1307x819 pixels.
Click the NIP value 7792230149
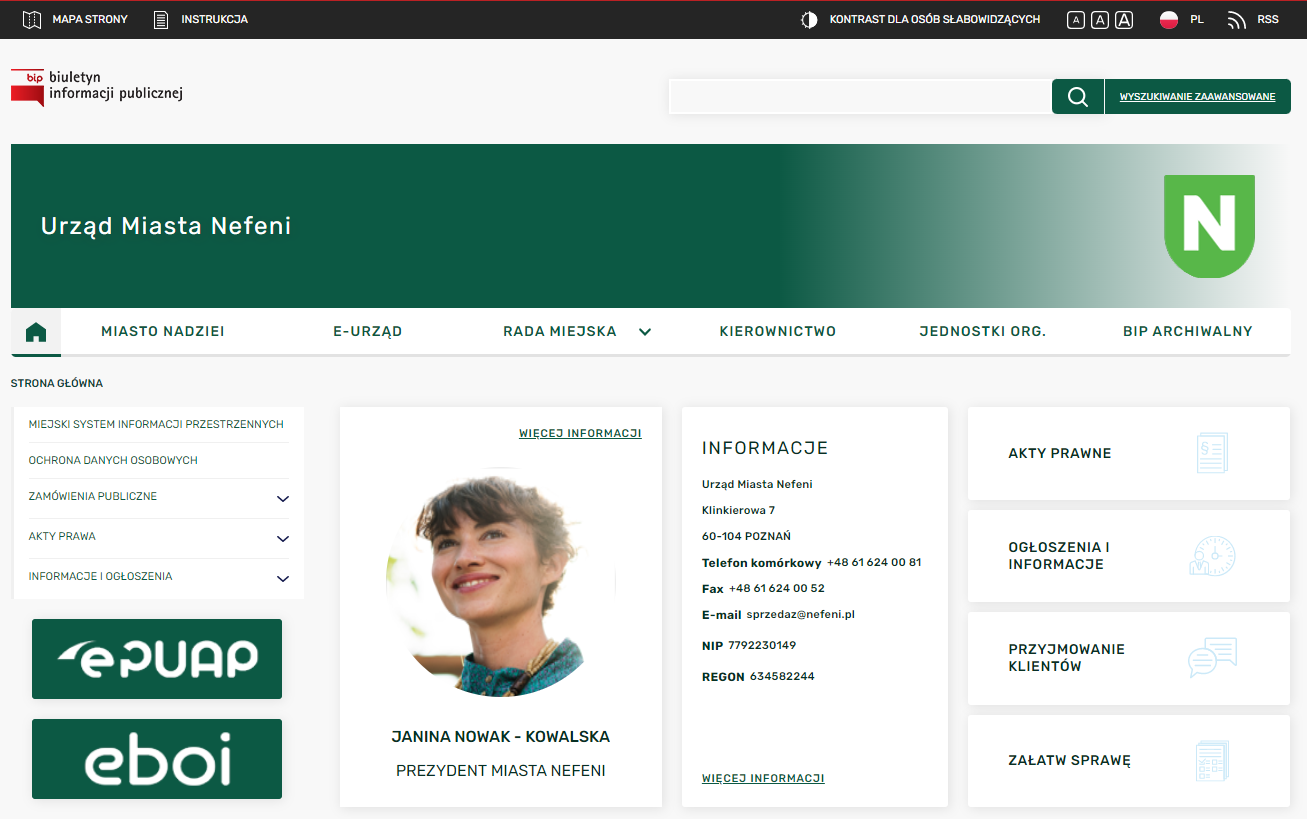pyautogui.click(x=762, y=646)
